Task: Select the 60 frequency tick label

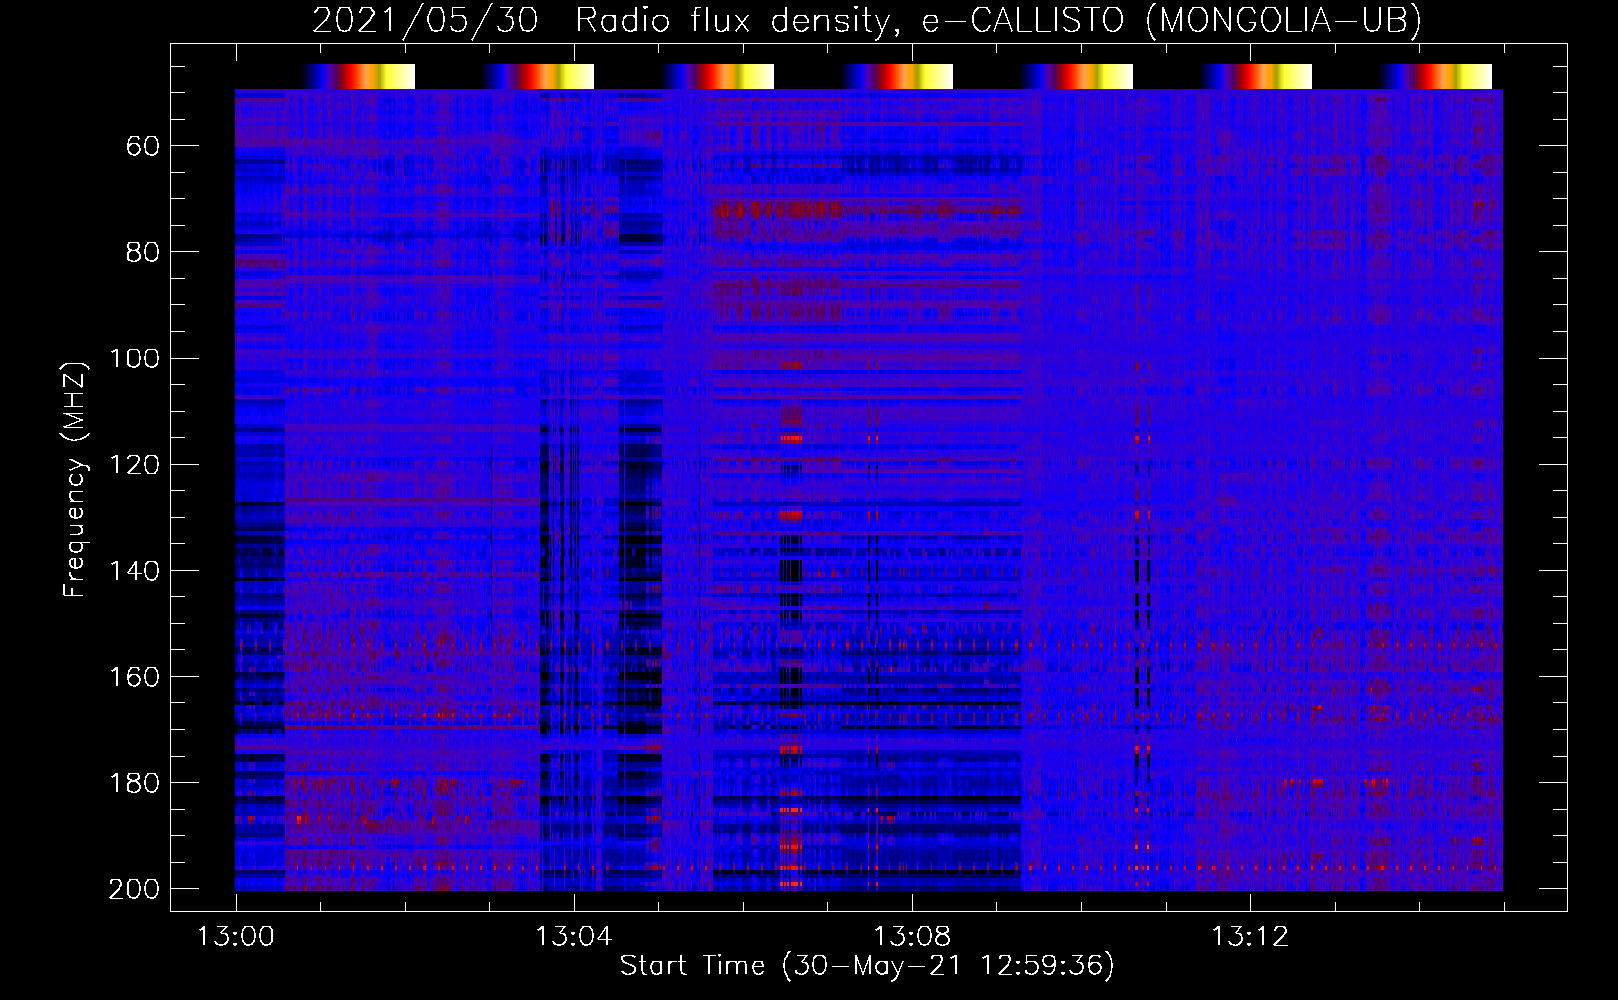Action: coord(143,147)
